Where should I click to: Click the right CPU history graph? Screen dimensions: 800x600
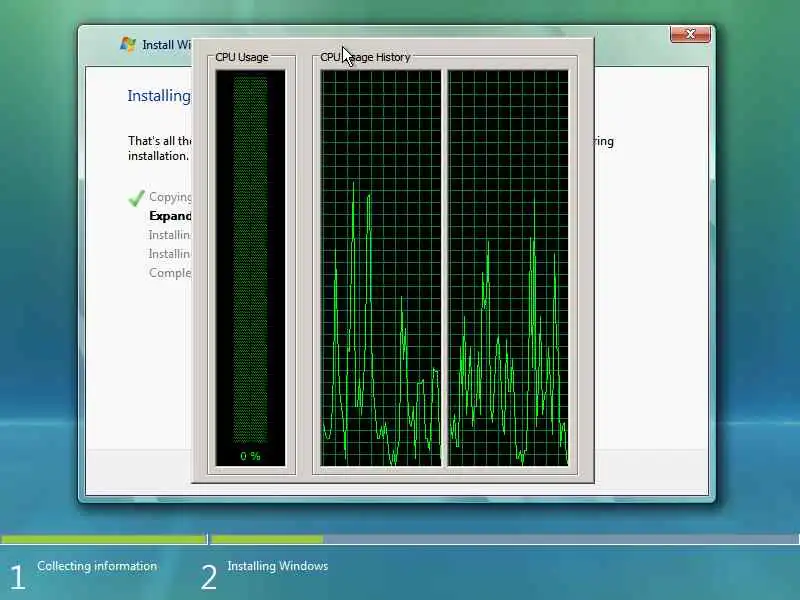click(x=508, y=268)
